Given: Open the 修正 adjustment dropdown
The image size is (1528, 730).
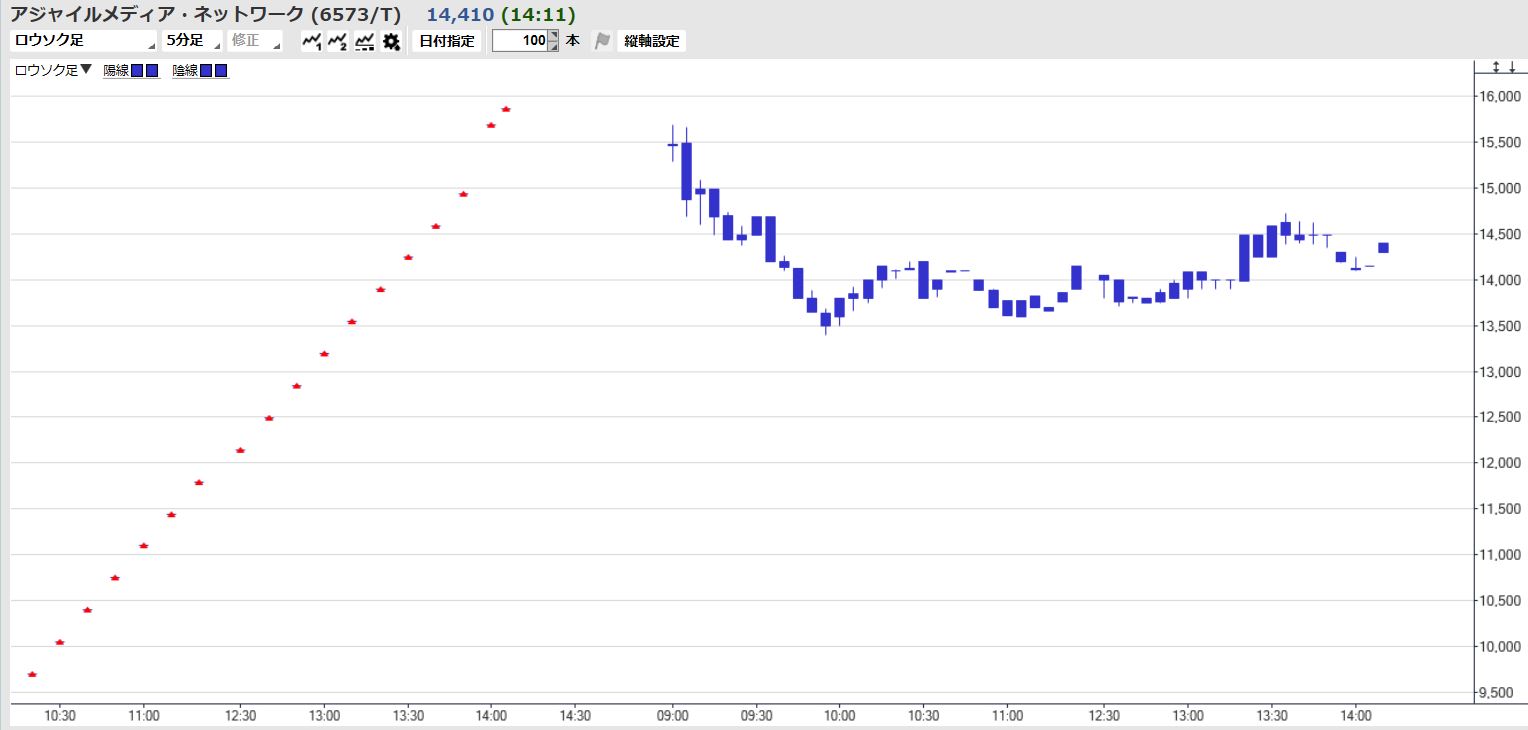Looking at the screenshot, I should [255, 41].
